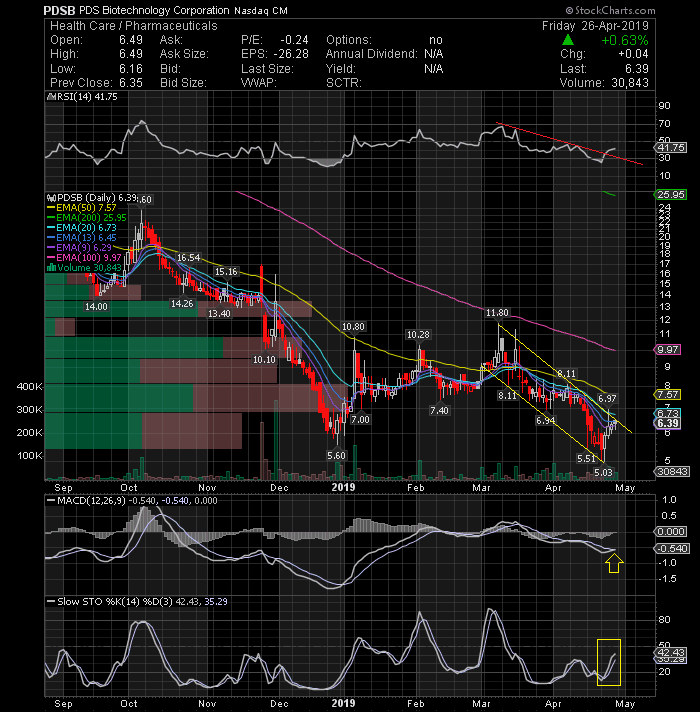Click the 7.40 price annotation label
This screenshot has height=712, width=700.
tap(439, 410)
